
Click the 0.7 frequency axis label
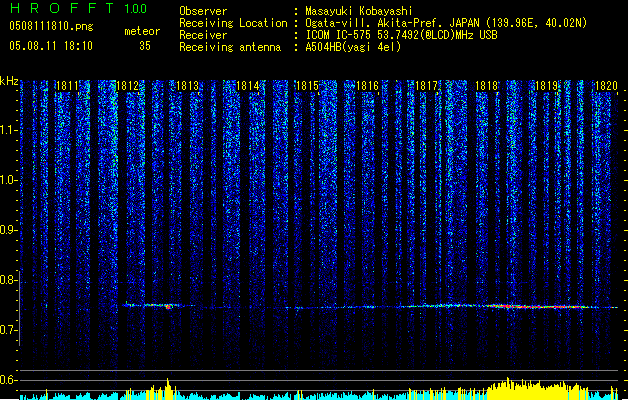(x=8, y=330)
